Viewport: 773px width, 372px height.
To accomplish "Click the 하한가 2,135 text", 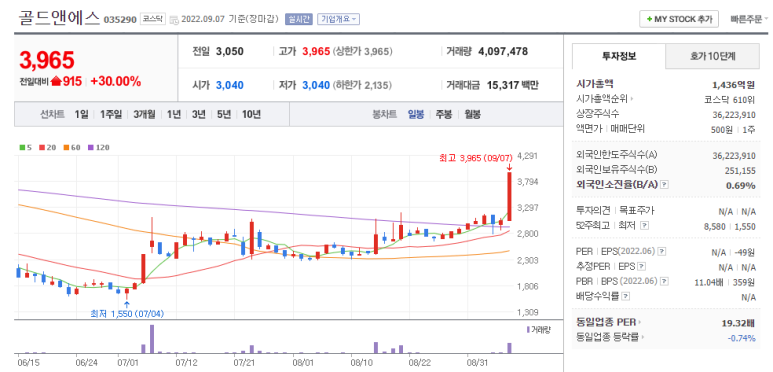I will click(362, 85).
